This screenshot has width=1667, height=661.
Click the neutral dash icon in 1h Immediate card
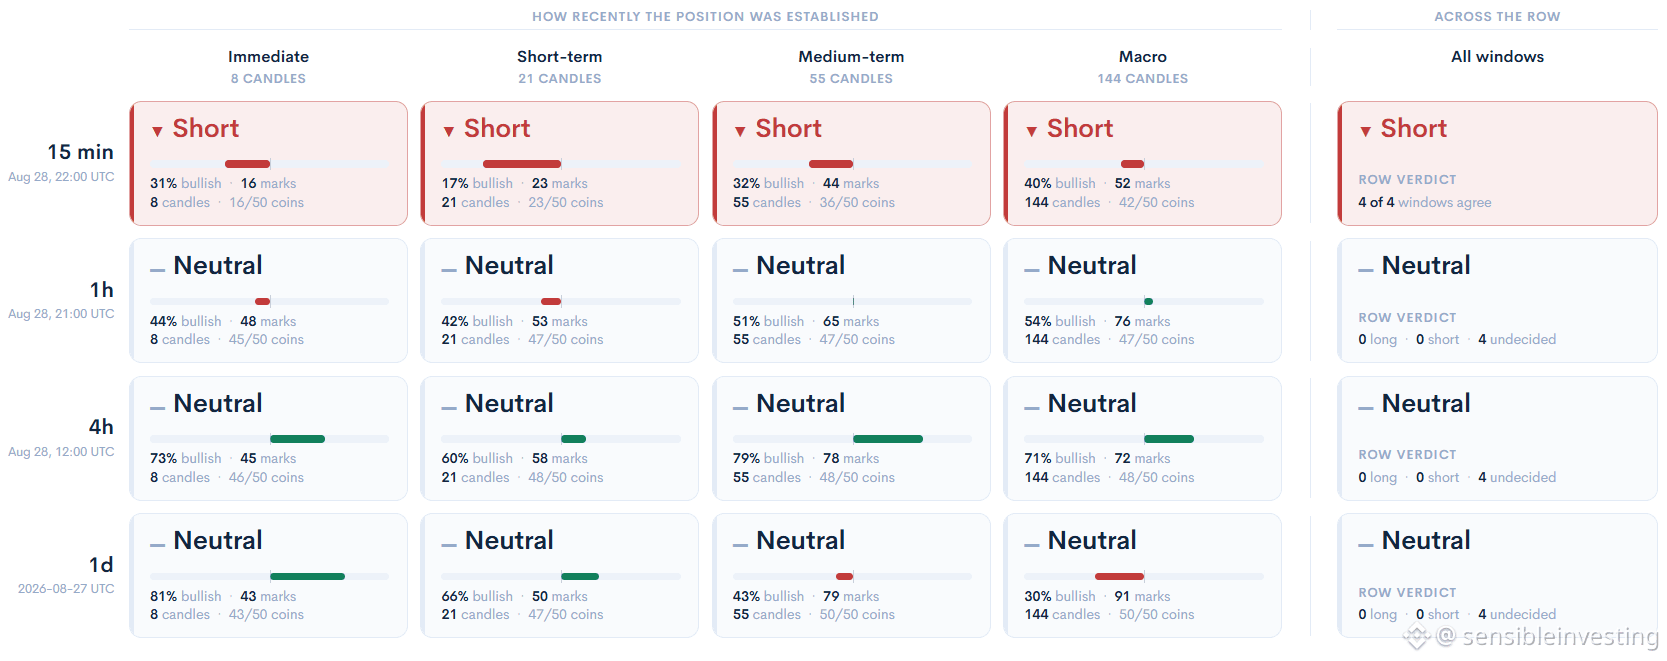[x=157, y=269]
